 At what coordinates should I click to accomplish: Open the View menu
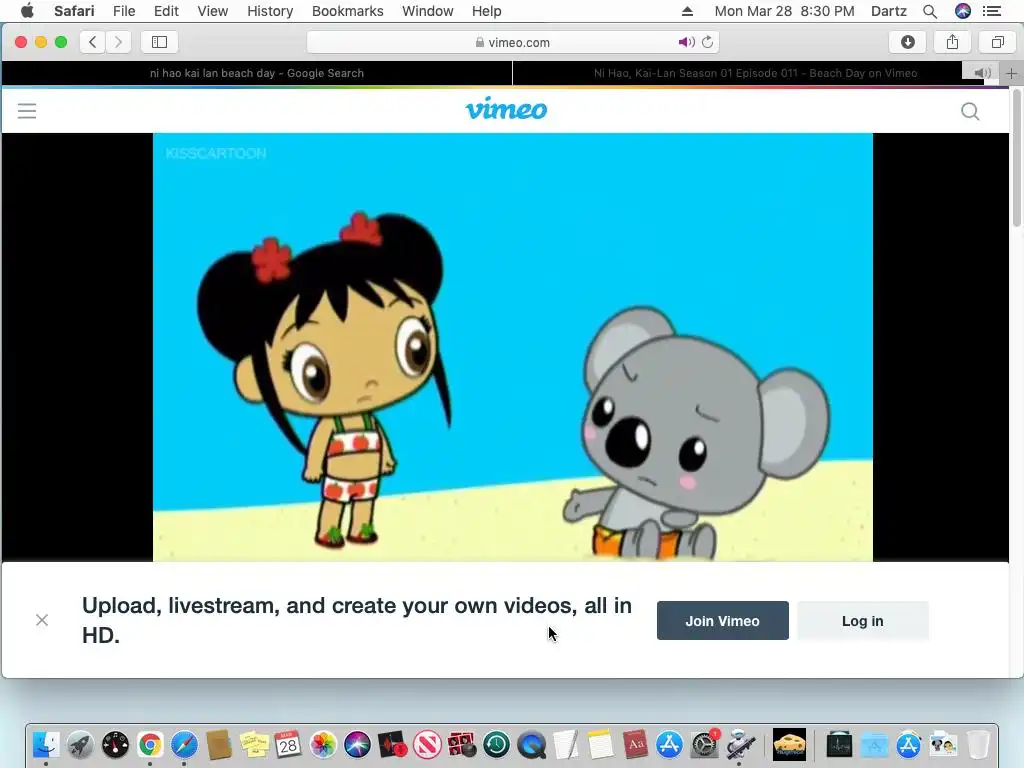pos(212,11)
